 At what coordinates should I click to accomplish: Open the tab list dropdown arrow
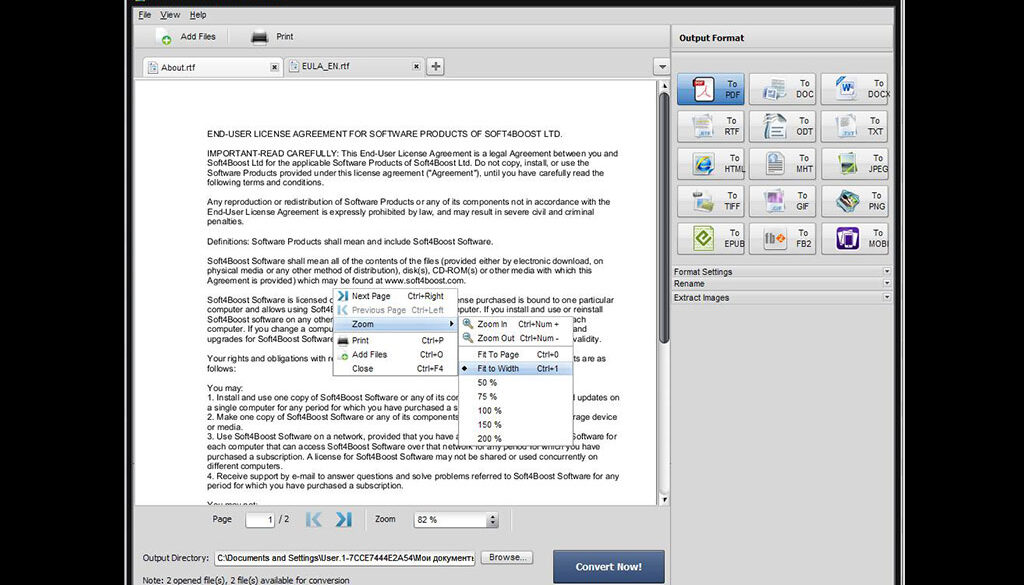[661, 67]
